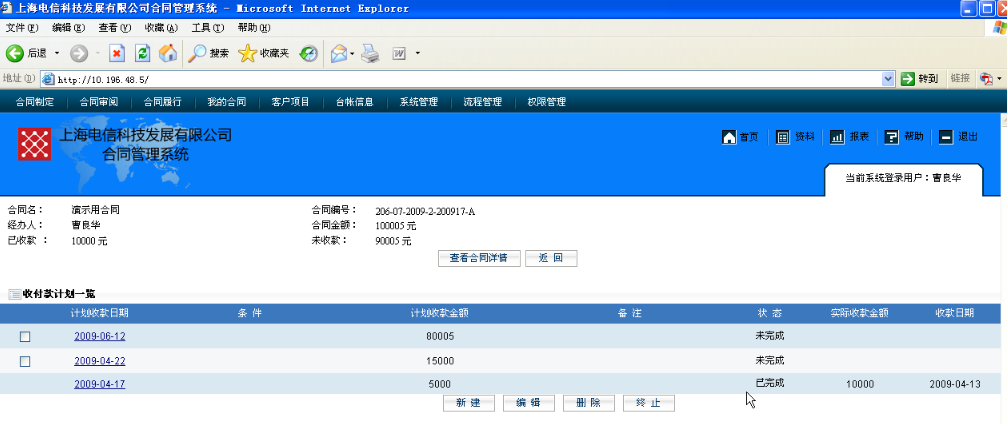Open the 搜索 search magnifier button
Image resolution: width=1007 pixels, height=424 pixels.
point(209,53)
